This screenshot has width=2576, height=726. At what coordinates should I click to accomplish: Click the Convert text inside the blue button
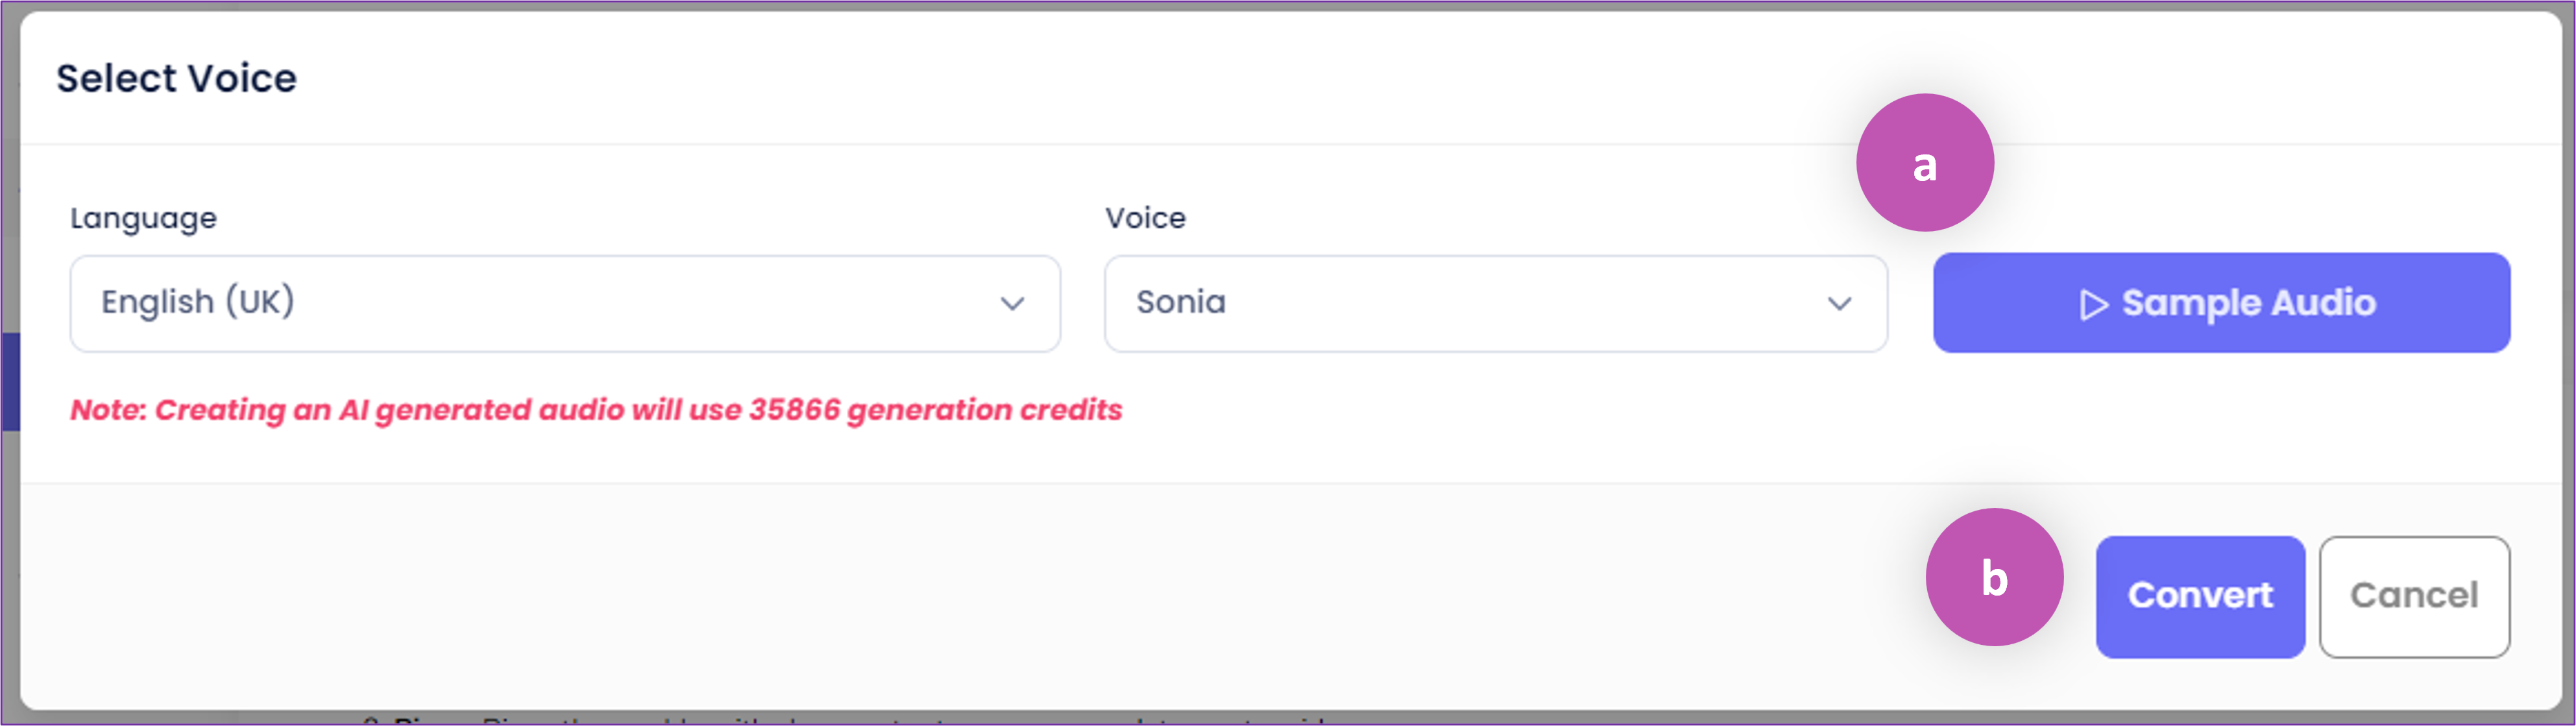(x=2200, y=595)
